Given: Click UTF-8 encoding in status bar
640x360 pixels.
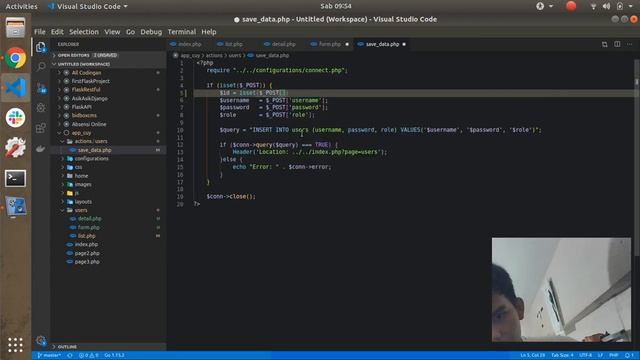Looking at the screenshot, I should (x=585, y=356).
